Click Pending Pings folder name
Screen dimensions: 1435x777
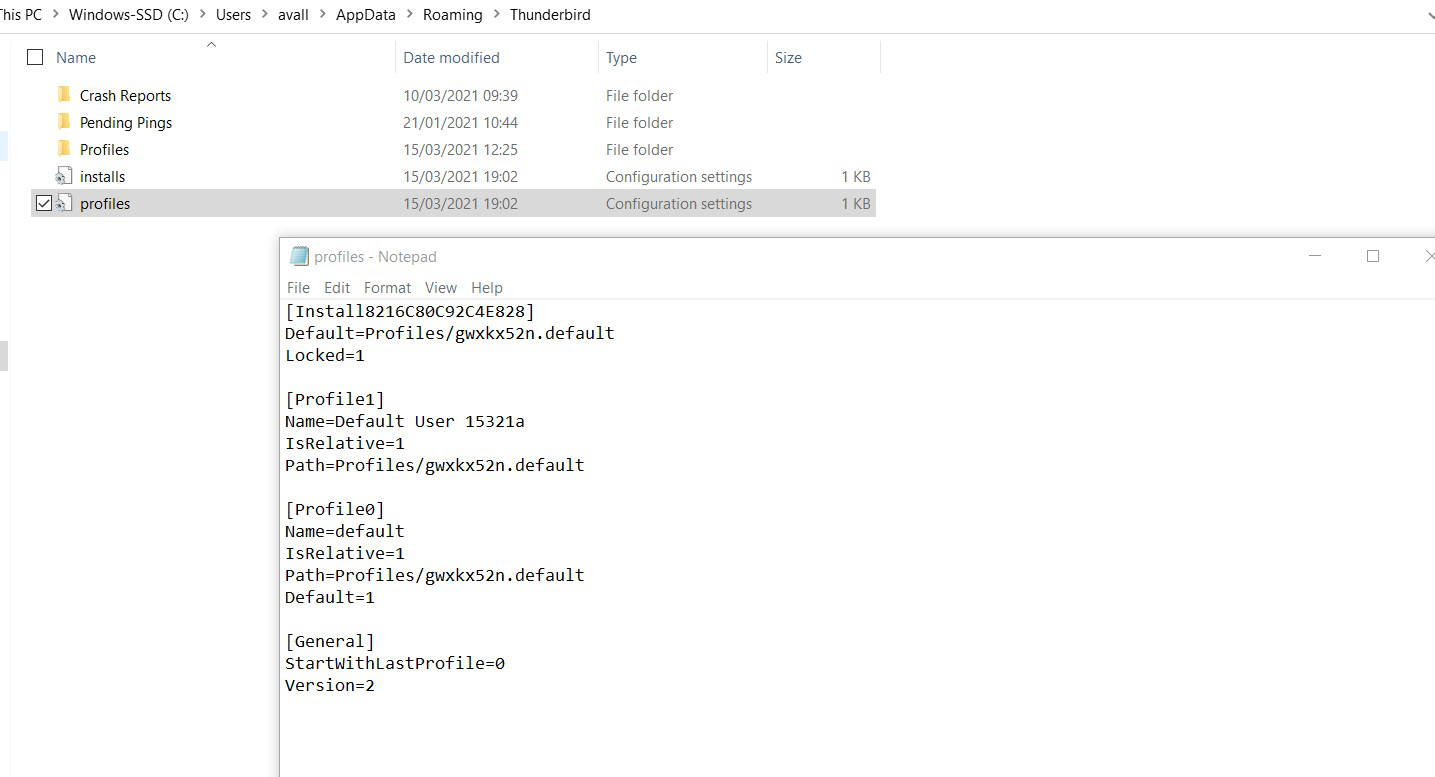(x=126, y=122)
